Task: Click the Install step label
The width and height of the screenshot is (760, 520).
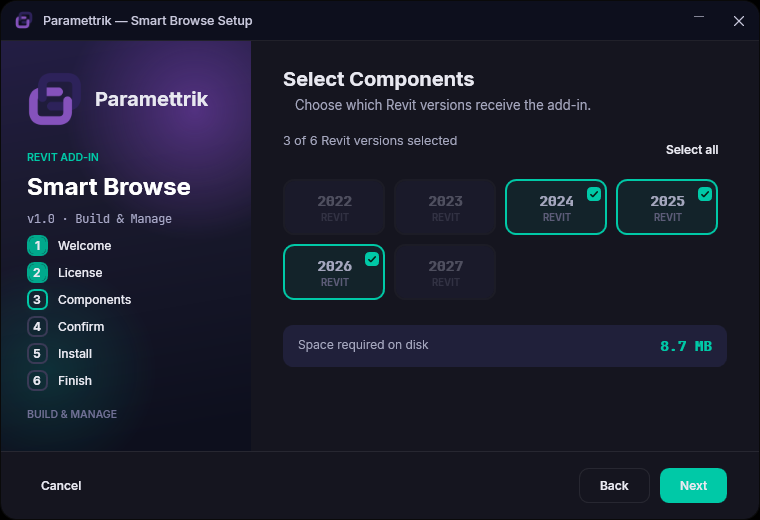Action: coord(75,354)
